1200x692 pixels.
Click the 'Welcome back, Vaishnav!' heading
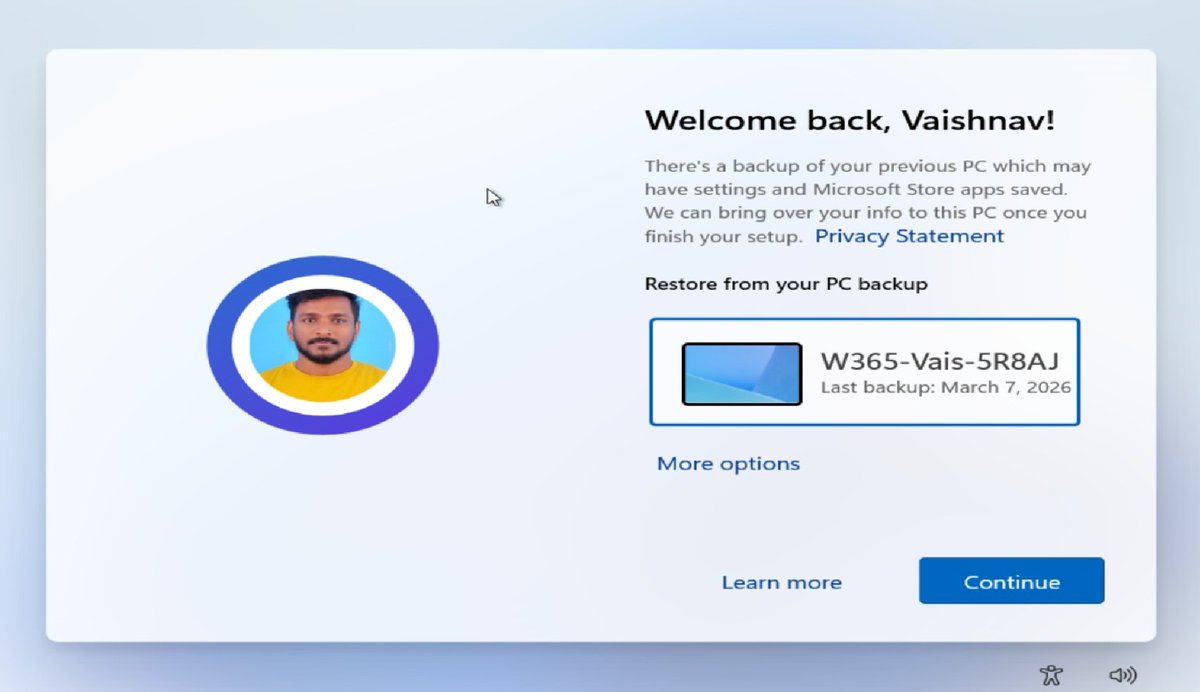pyautogui.click(x=849, y=121)
